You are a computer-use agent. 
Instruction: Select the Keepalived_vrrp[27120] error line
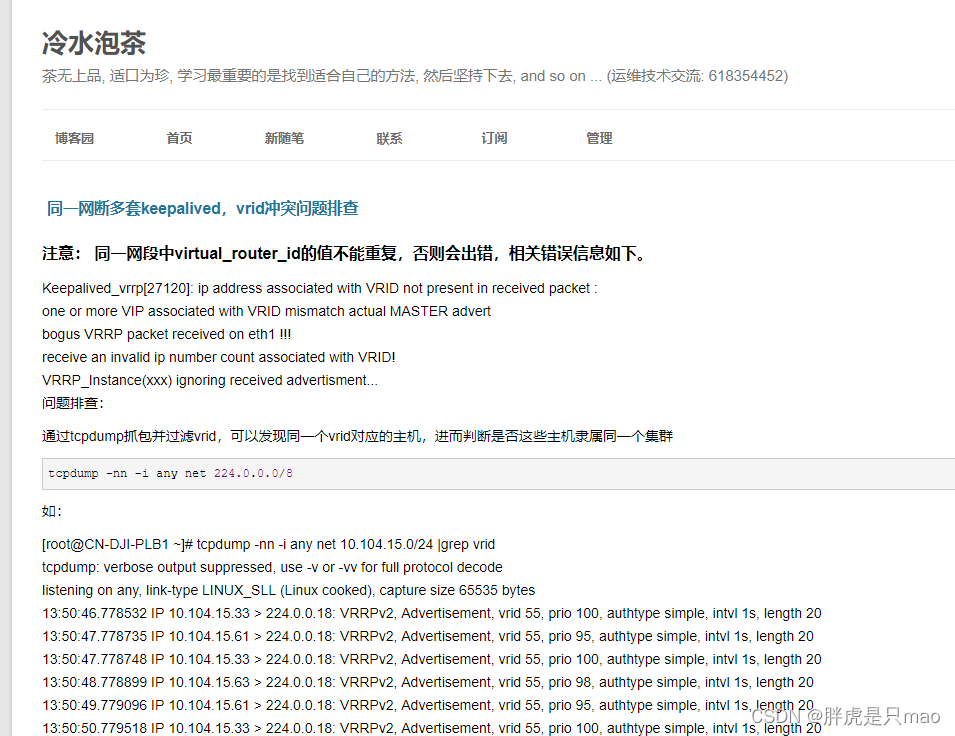click(x=319, y=288)
